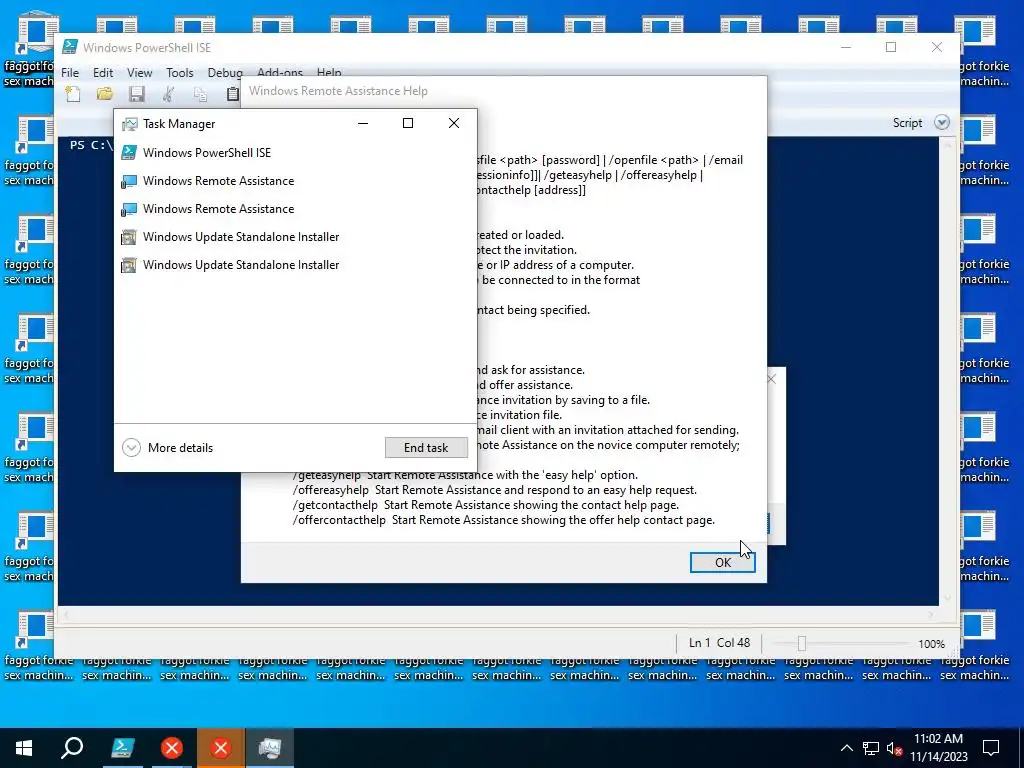
Task: Open the Tools menu in PowerShell ISE
Action: click(180, 72)
